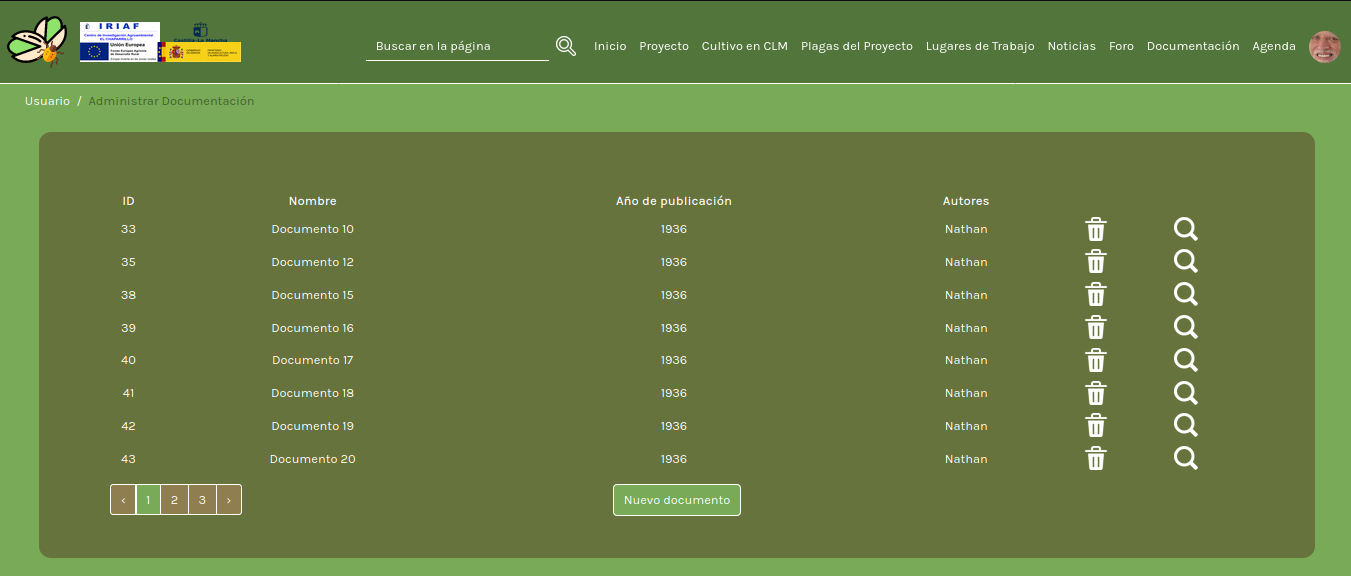Click trash icon for Documento 15
This screenshot has width=1351, height=576.
[x=1096, y=295]
